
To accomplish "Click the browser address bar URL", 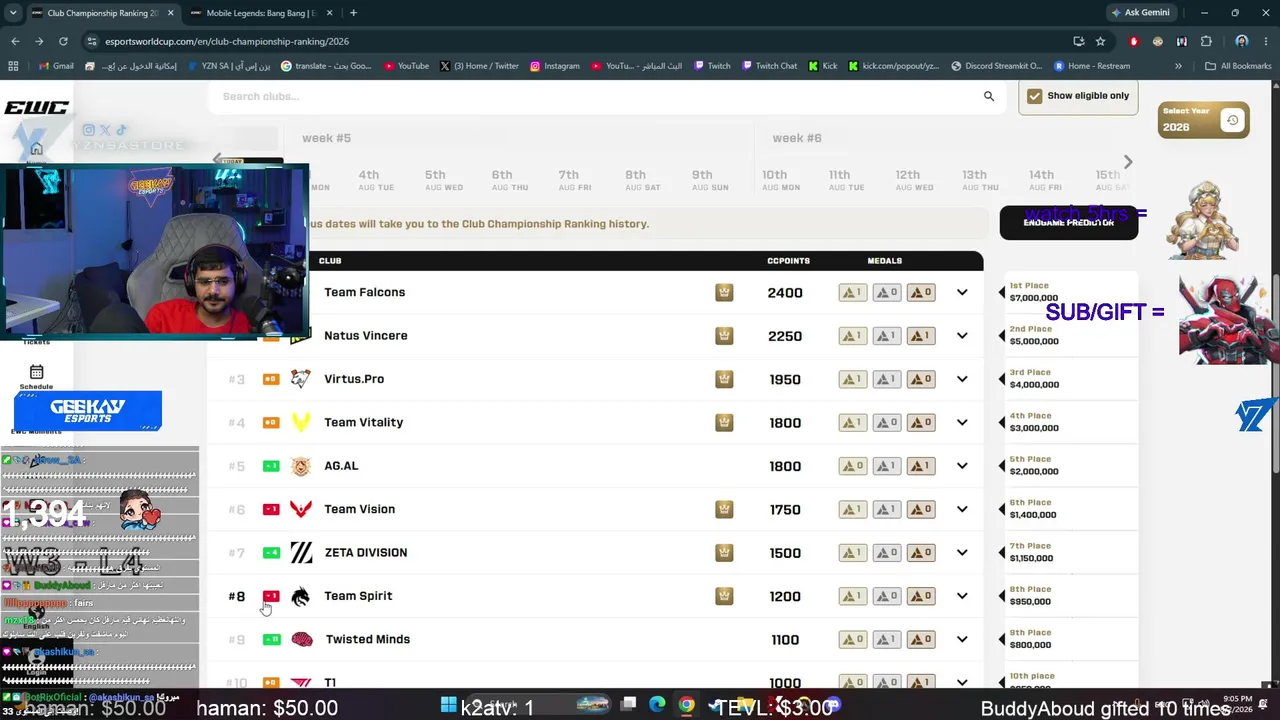I will coord(227,42).
